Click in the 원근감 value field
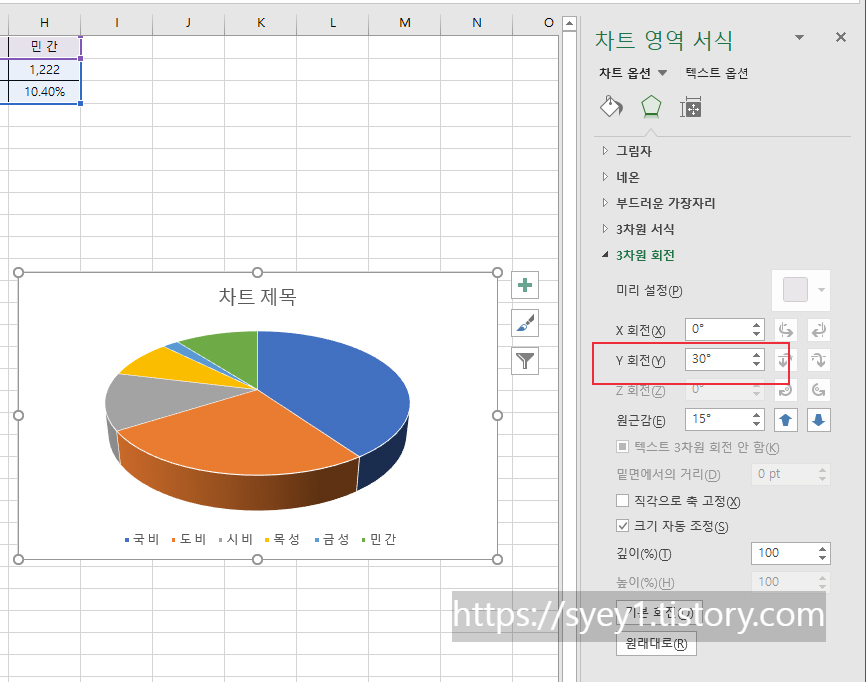Screen dimensions: 866x682 (717, 419)
